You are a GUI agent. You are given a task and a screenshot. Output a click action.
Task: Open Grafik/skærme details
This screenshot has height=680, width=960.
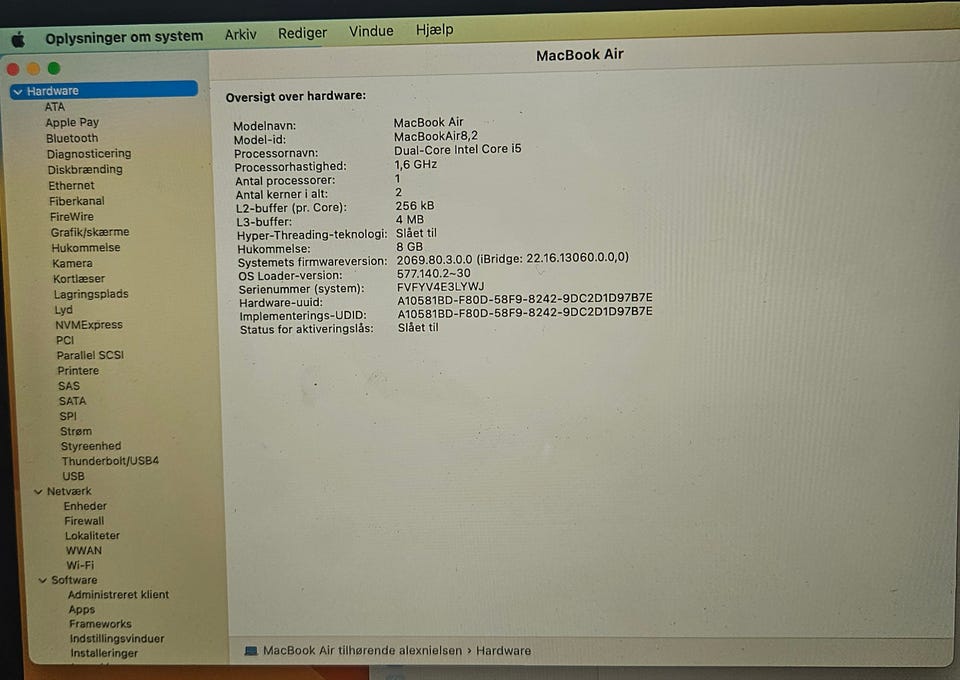click(x=90, y=232)
